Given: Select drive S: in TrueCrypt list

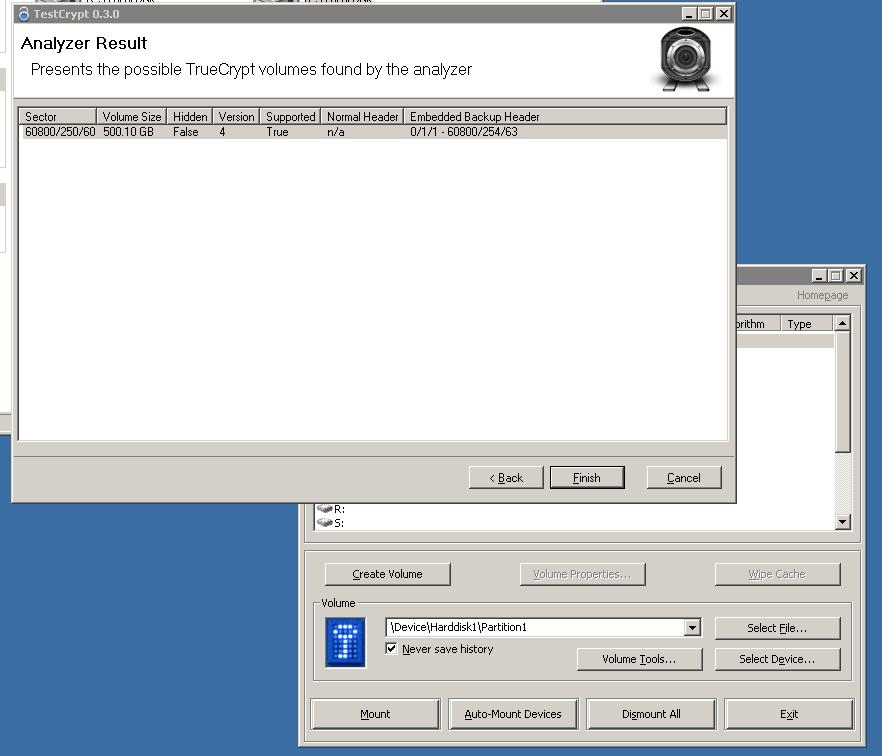Looking at the screenshot, I should click(x=331, y=523).
